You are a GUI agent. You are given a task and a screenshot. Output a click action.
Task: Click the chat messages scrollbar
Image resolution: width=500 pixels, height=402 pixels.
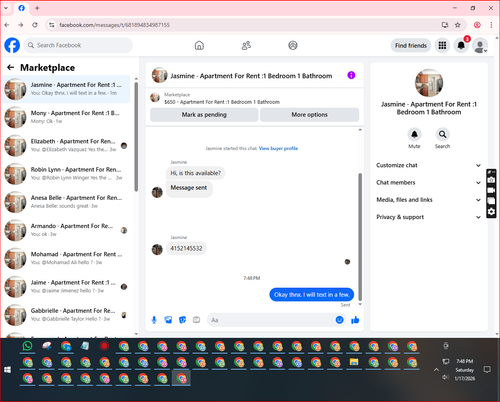[x=360, y=237]
